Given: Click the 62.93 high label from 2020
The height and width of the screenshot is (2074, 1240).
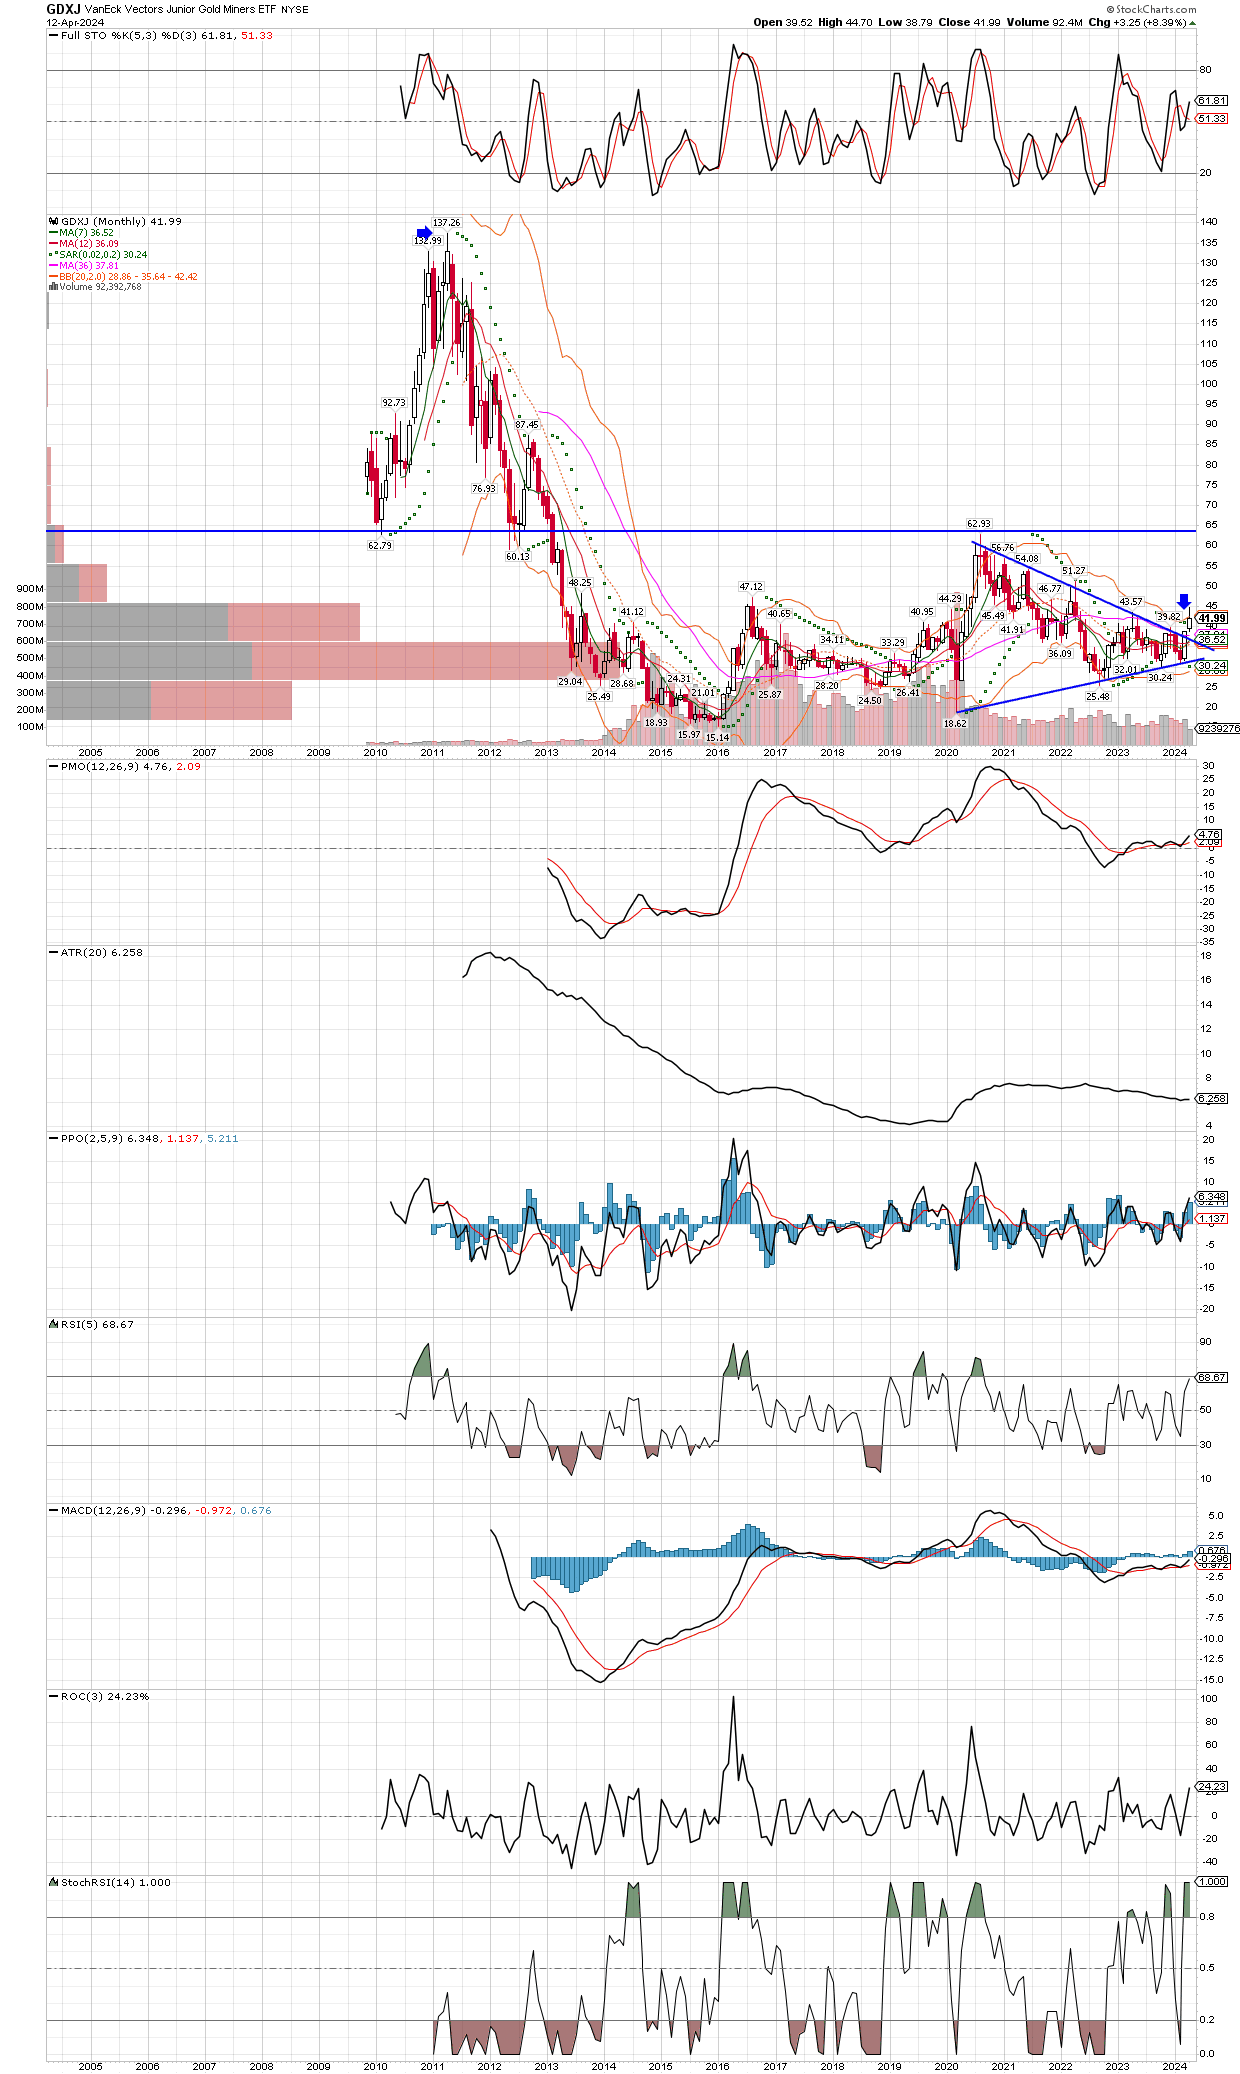Looking at the screenshot, I should click(979, 524).
